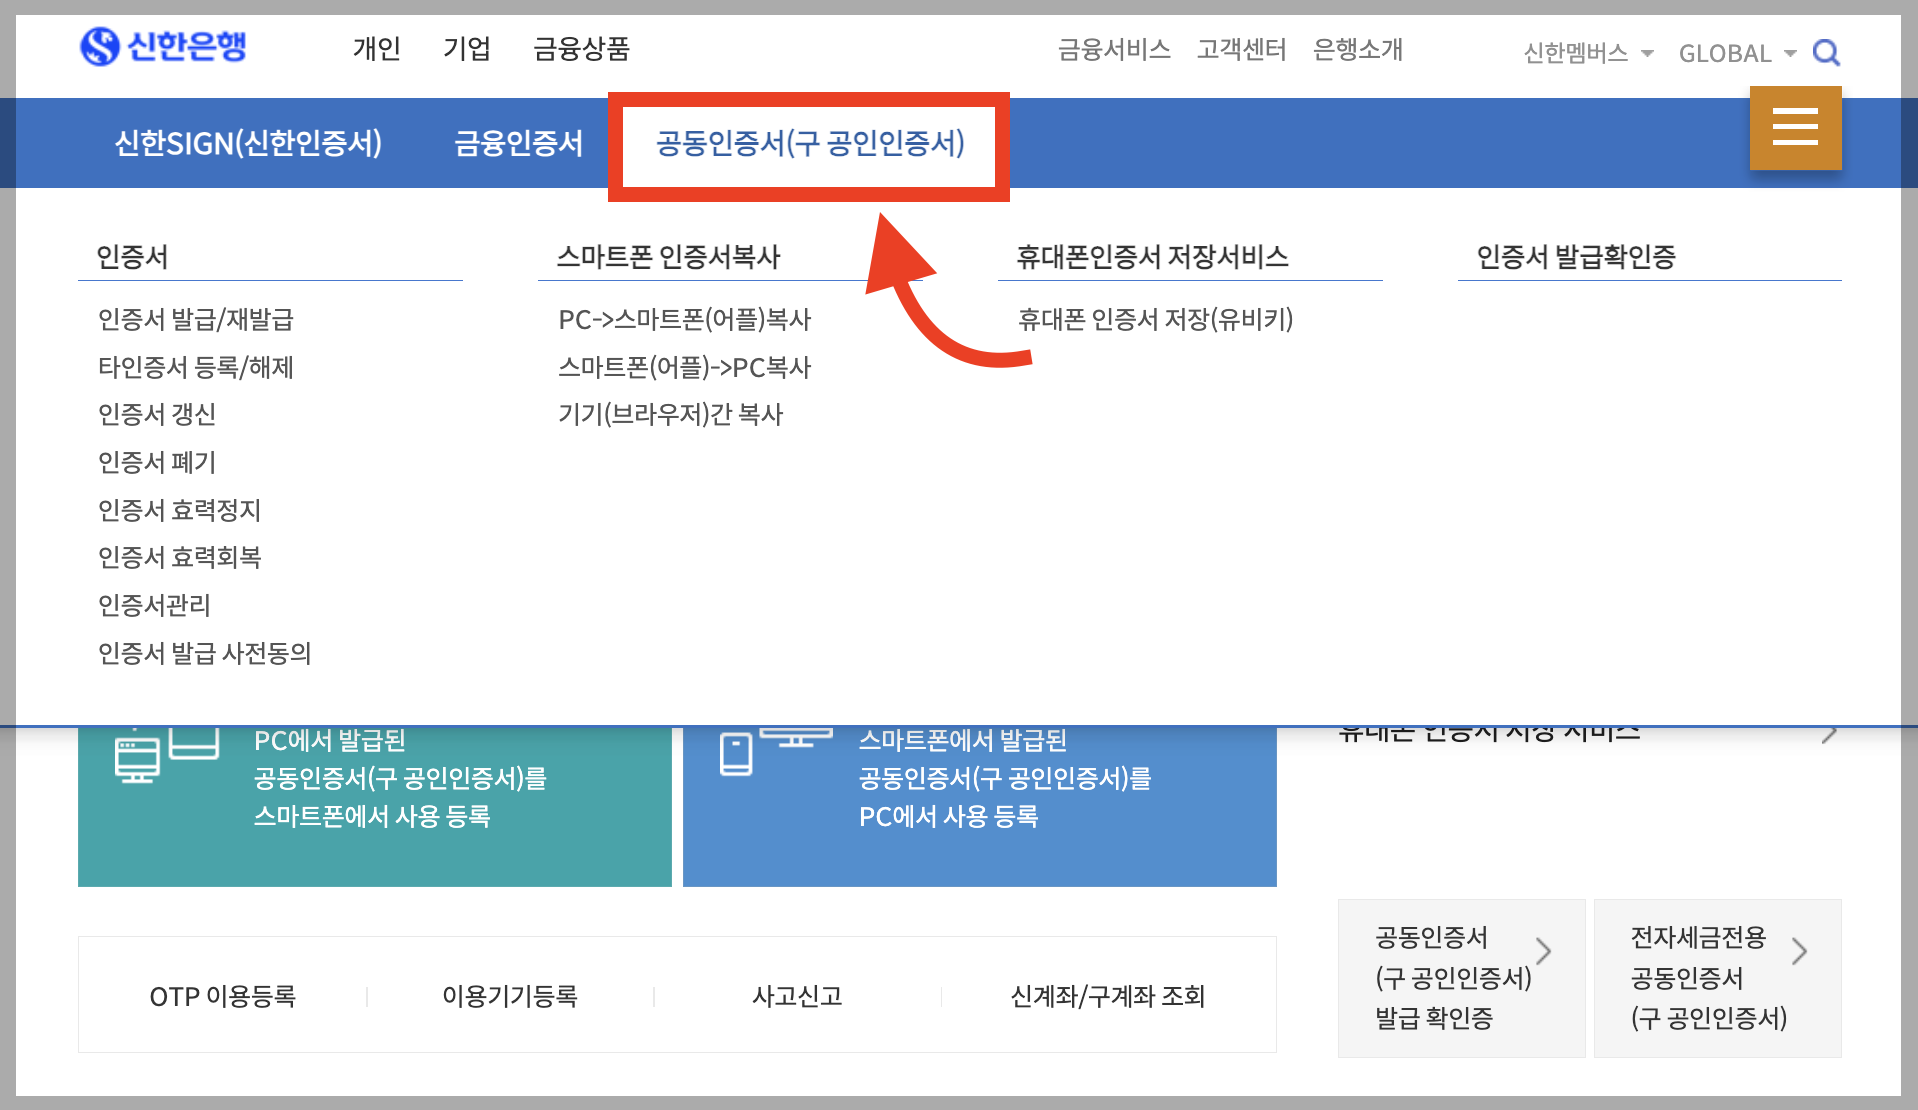
Task: Open the 은행소개 menu
Action: click(1358, 49)
